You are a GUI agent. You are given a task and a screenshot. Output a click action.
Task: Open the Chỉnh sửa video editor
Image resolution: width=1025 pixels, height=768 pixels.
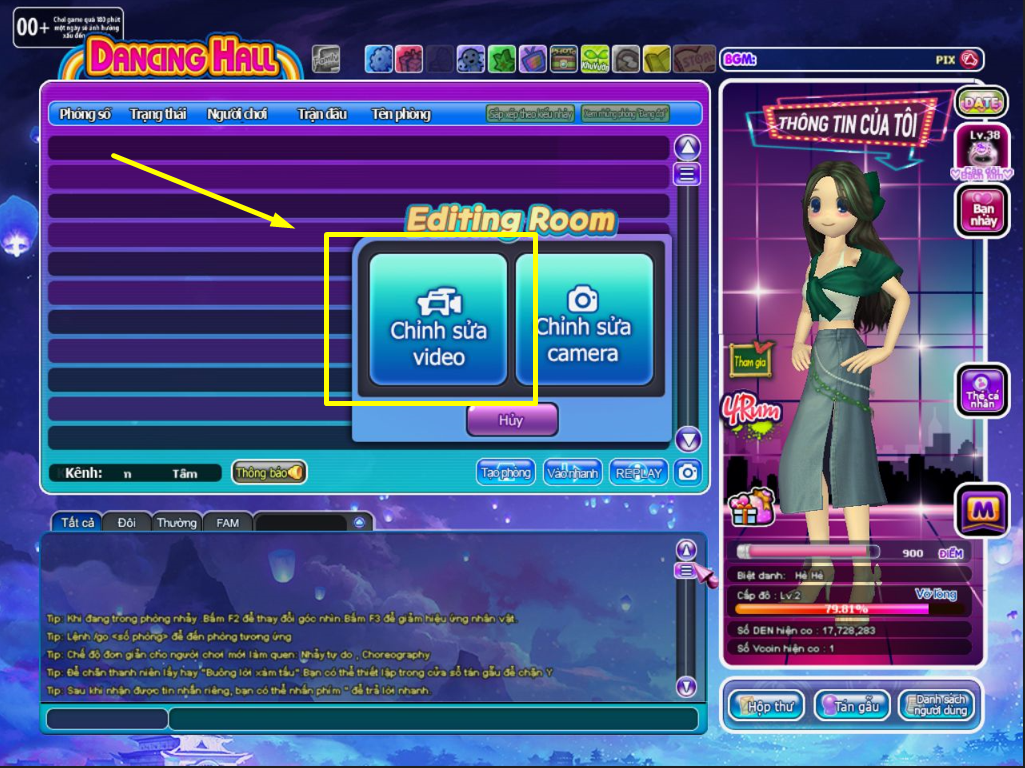[x=439, y=320]
